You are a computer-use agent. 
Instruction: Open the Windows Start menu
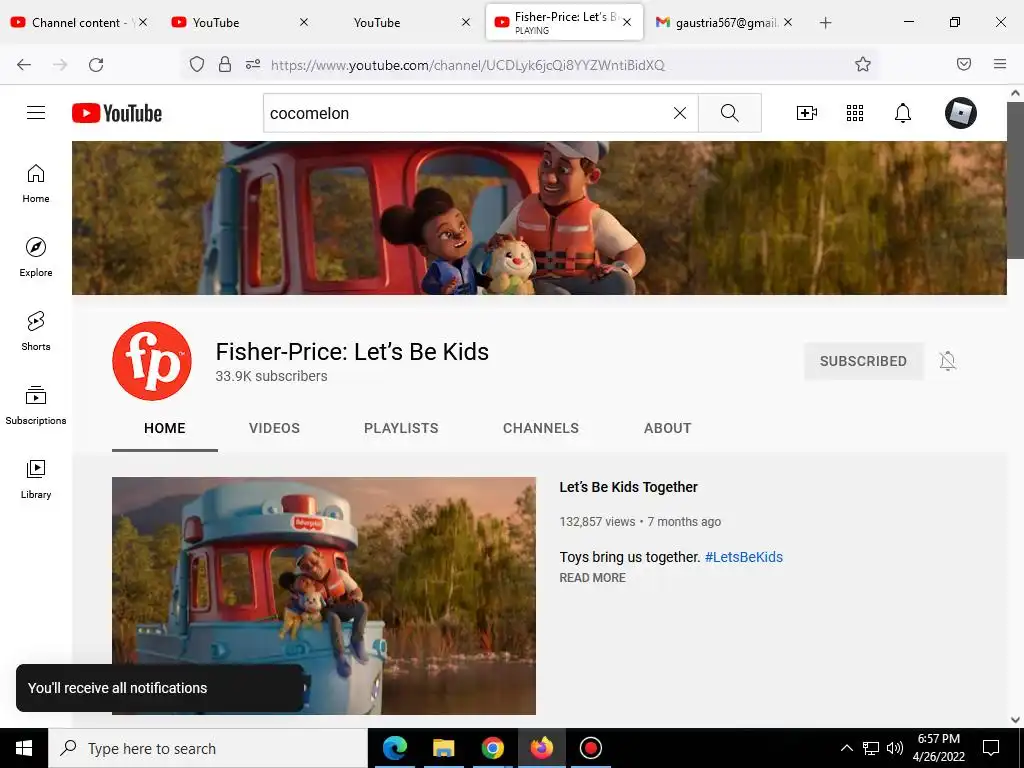(24, 748)
